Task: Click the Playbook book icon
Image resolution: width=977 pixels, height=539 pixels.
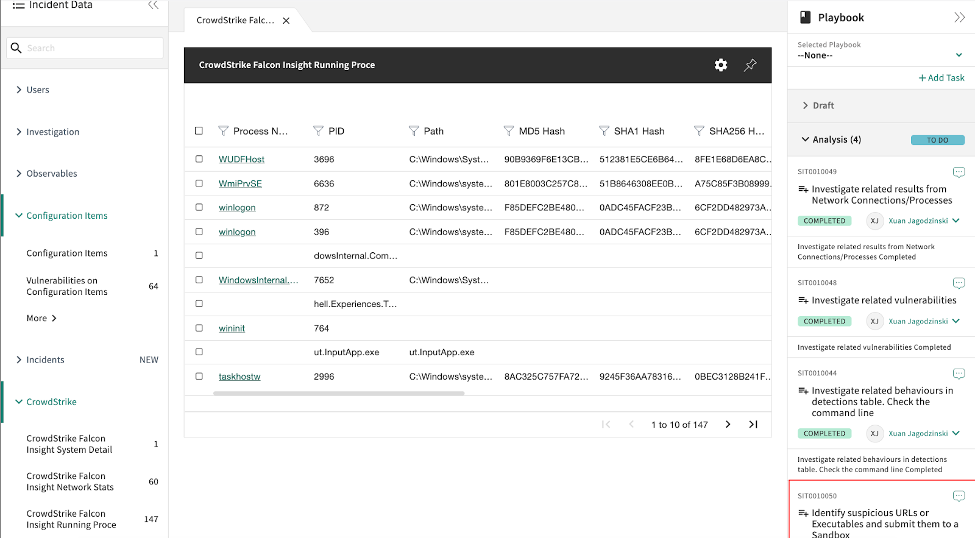Action: pos(805,17)
